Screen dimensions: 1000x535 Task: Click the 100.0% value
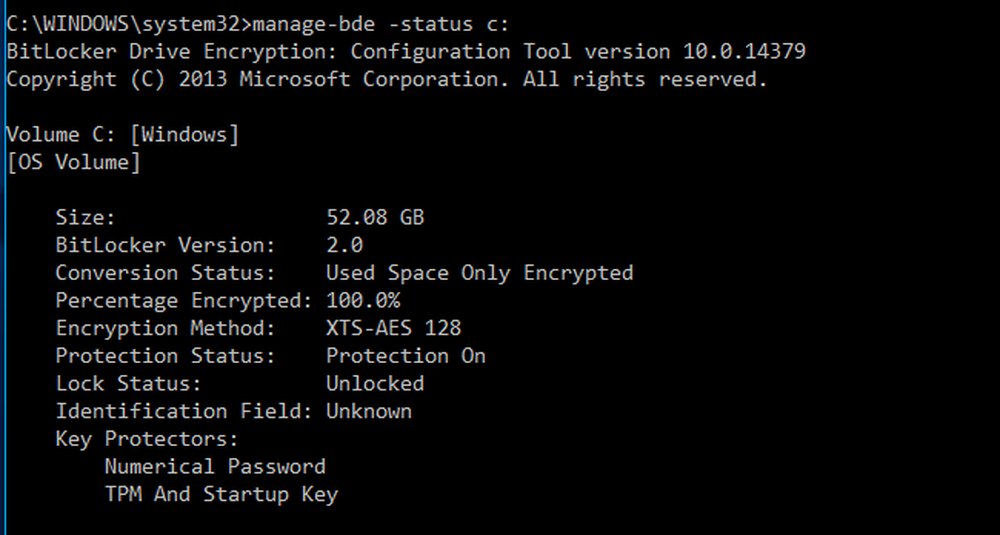click(x=363, y=300)
